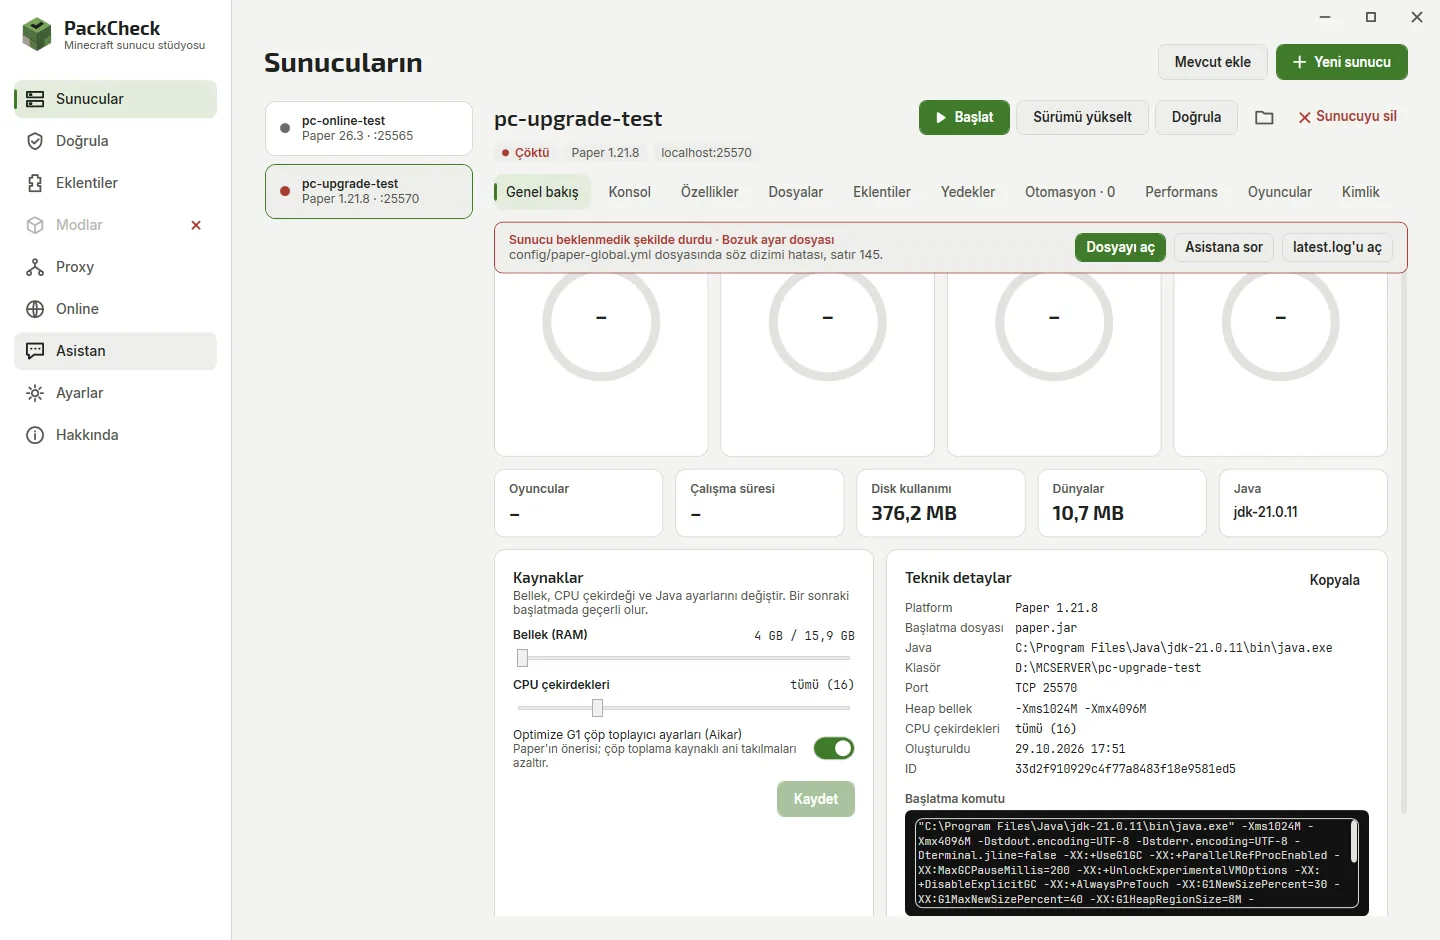Select the pc-online-test server card
The height and width of the screenshot is (940, 1440).
(x=369, y=128)
